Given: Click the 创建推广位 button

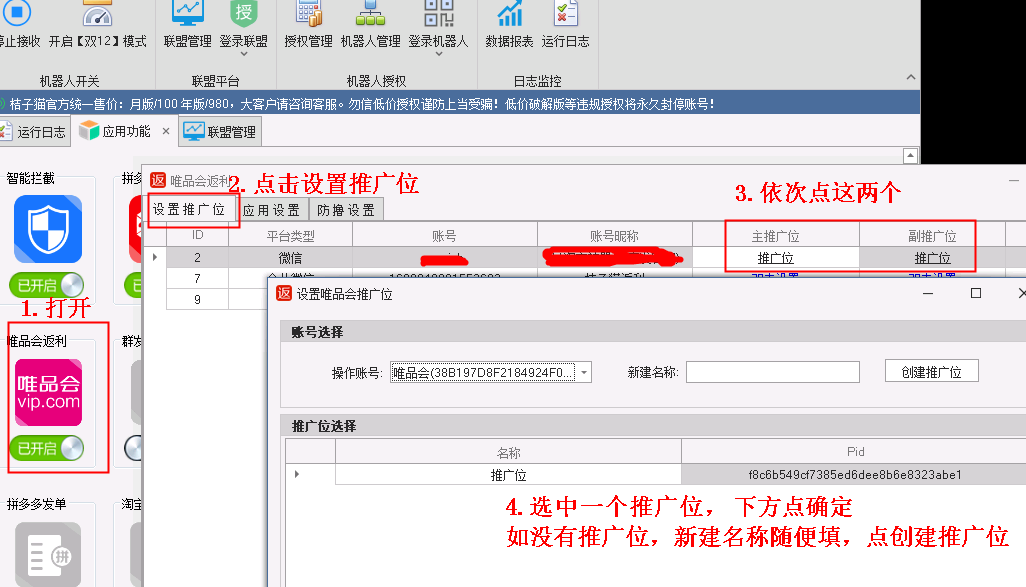Looking at the screenshot, I should point(931,372).
